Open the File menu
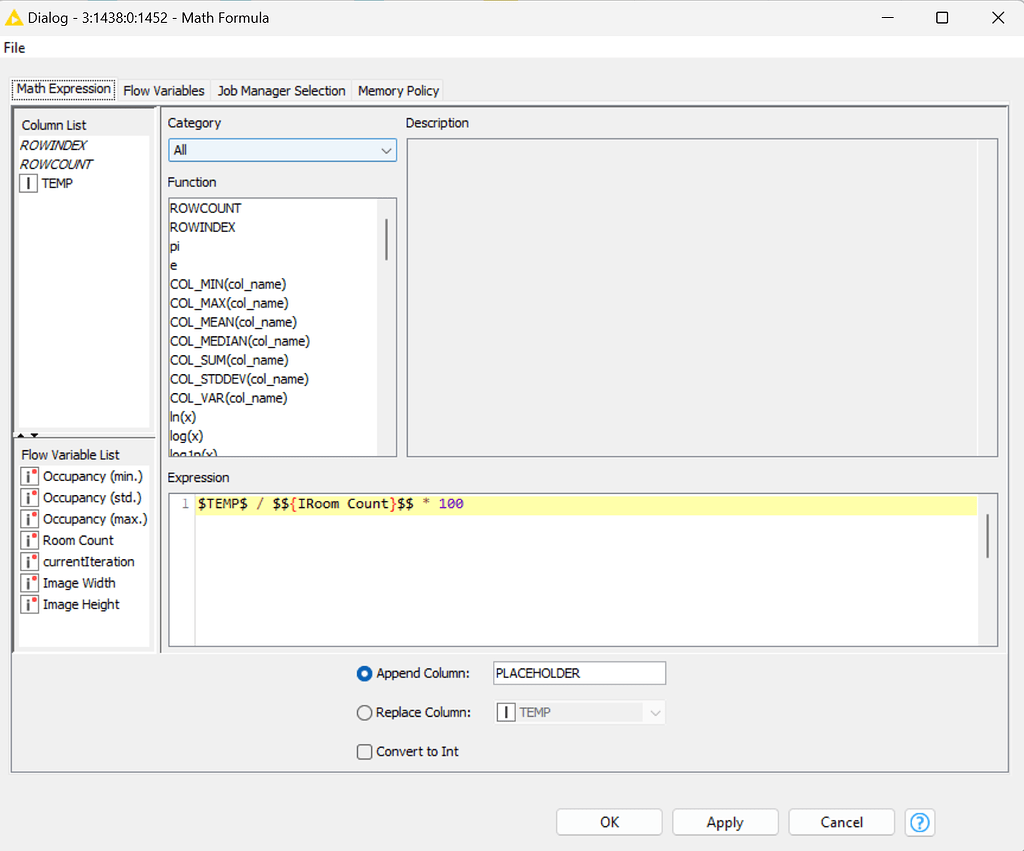 coord(14,47)
